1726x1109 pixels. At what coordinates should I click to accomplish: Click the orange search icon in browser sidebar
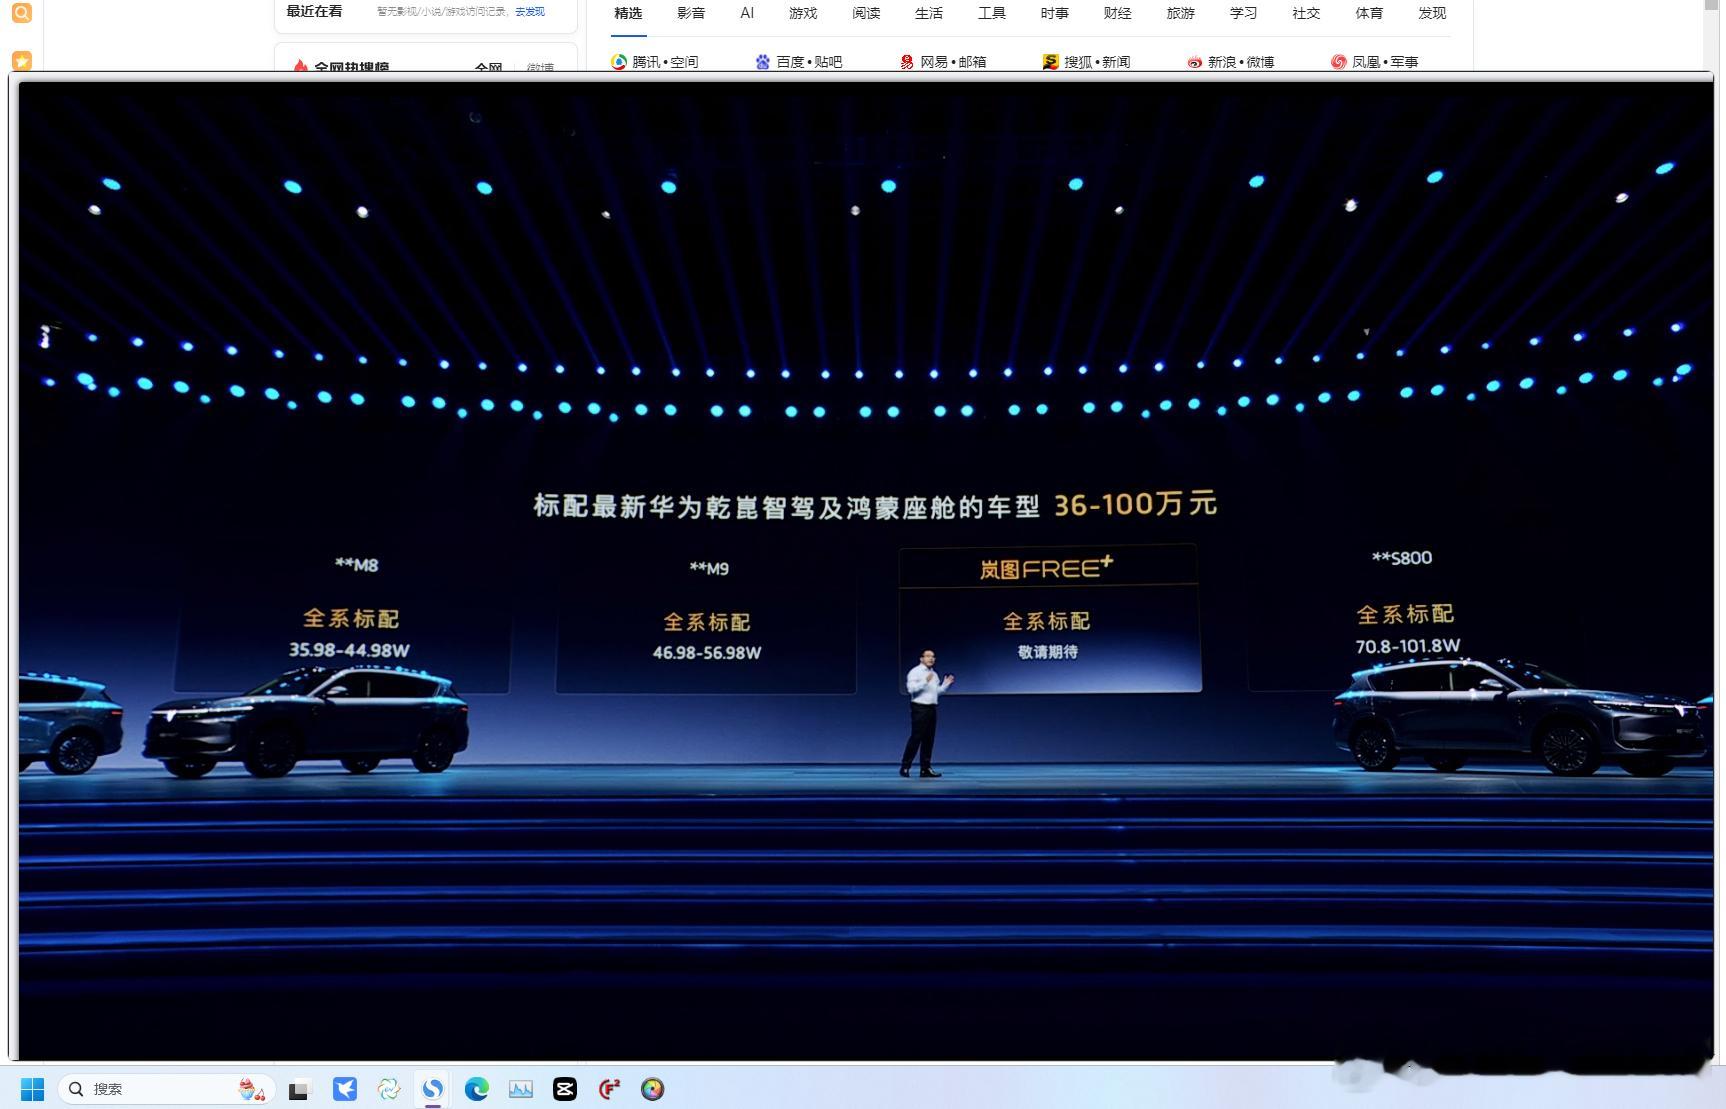(21, 12)
